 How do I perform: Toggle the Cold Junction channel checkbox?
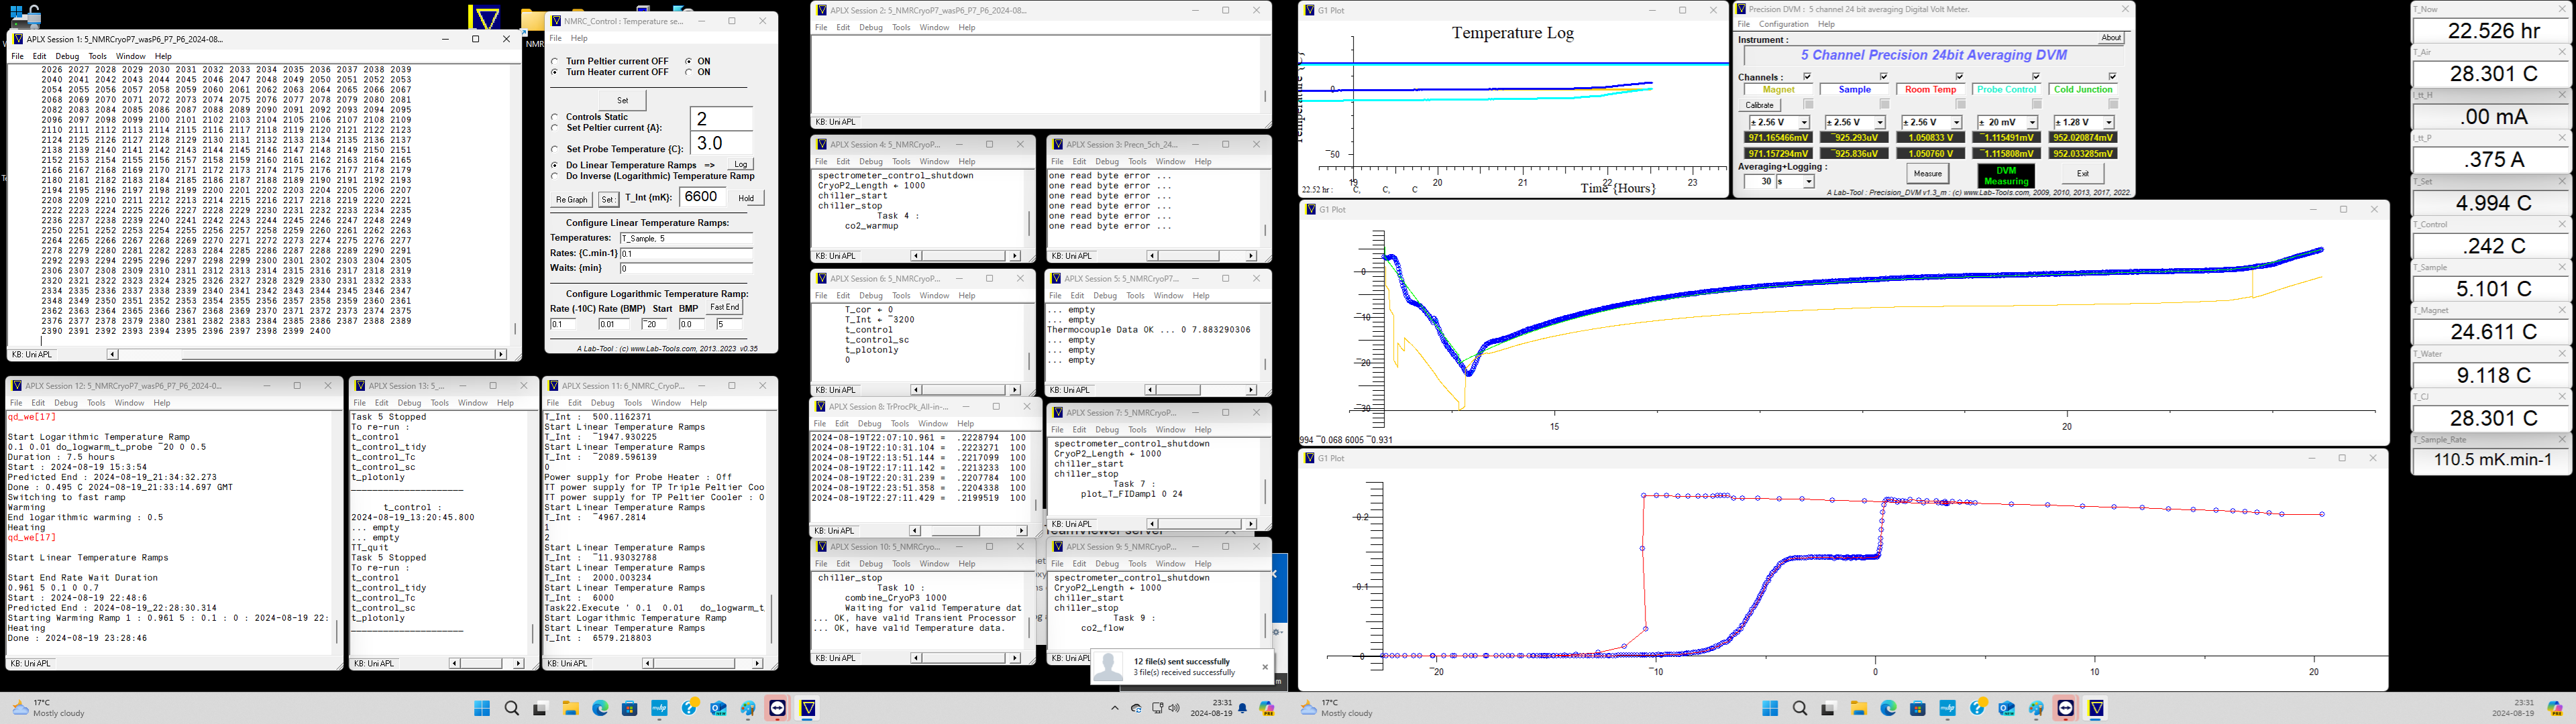pyautogui.click(x=2113, y=77)
